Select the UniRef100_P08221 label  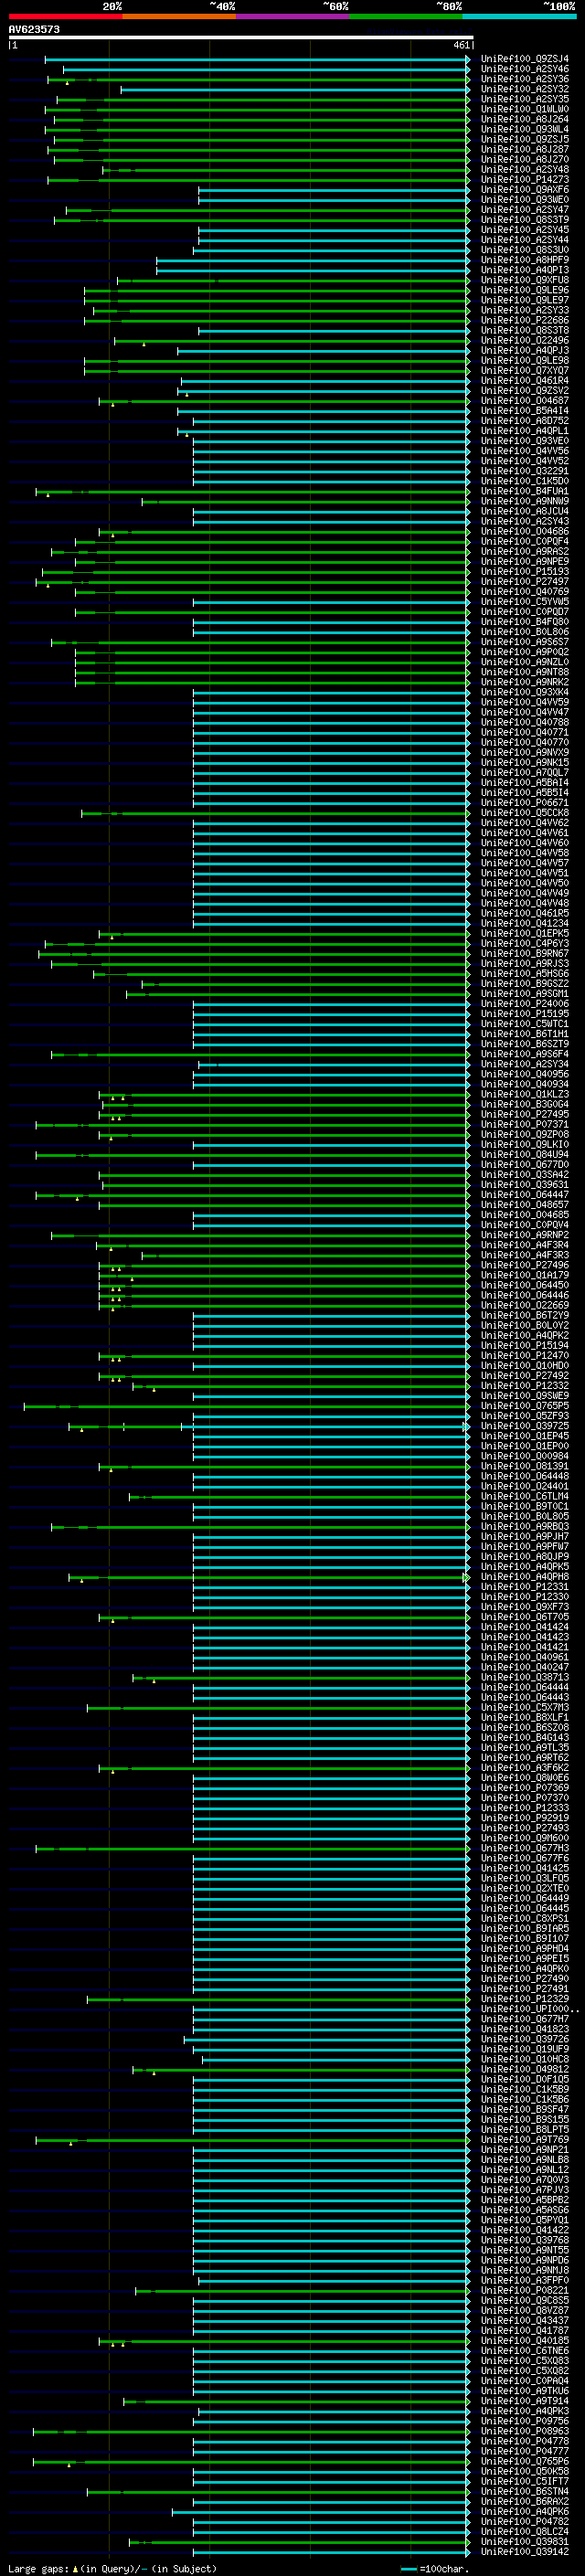tap(524, 2290)
